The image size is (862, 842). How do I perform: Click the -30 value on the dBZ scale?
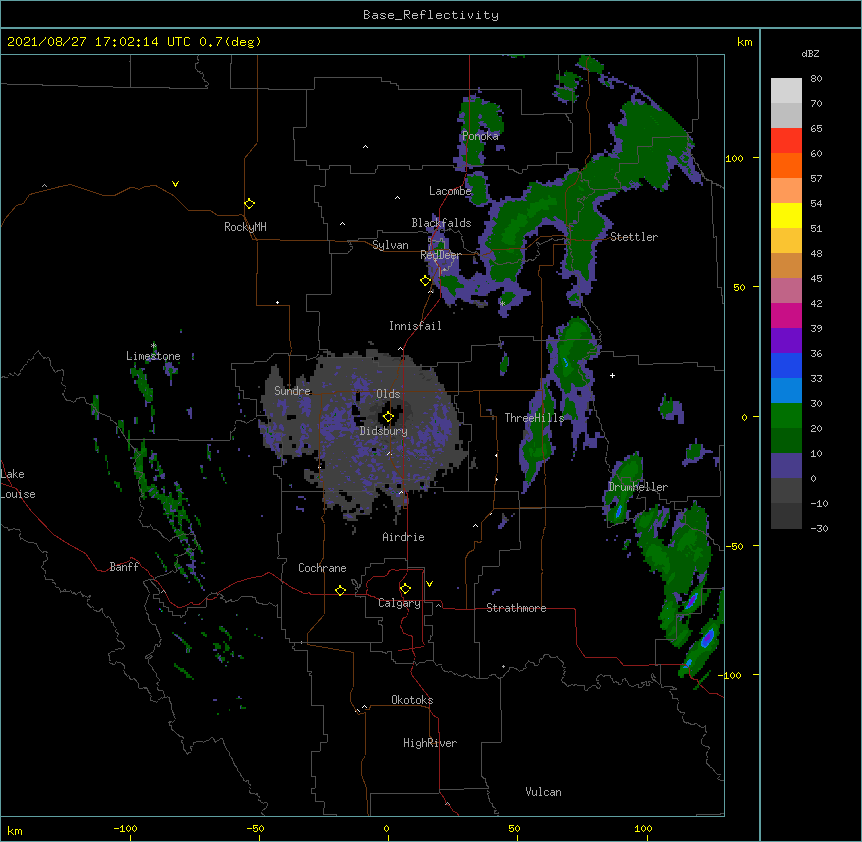coord(819,528)
